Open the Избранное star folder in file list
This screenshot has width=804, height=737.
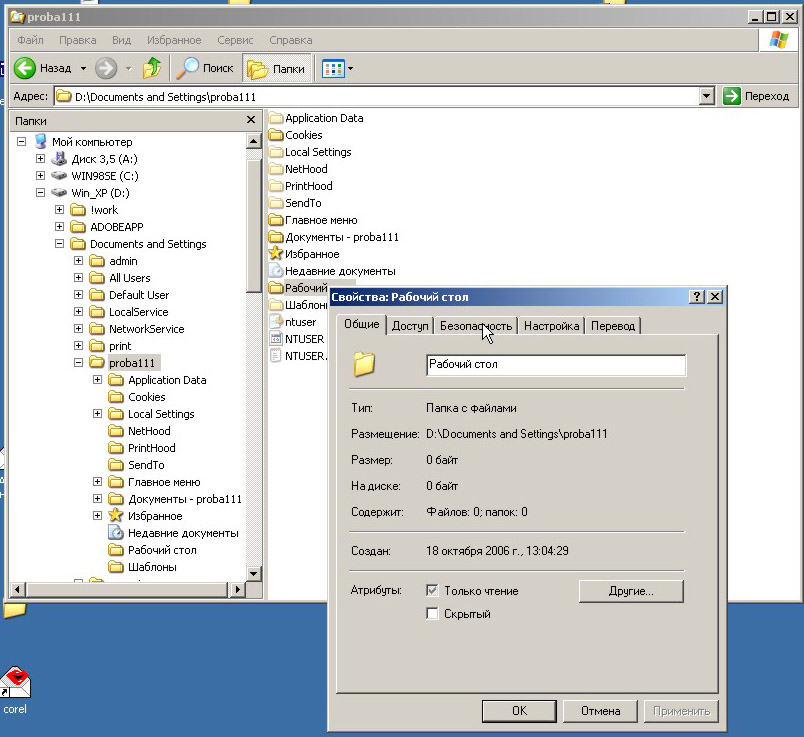coord(277,254)
